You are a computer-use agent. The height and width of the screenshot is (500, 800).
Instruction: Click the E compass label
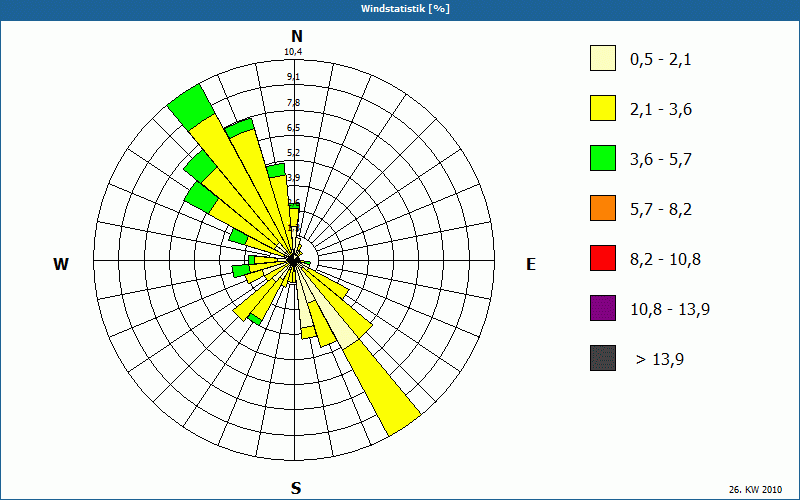point(531,264)
